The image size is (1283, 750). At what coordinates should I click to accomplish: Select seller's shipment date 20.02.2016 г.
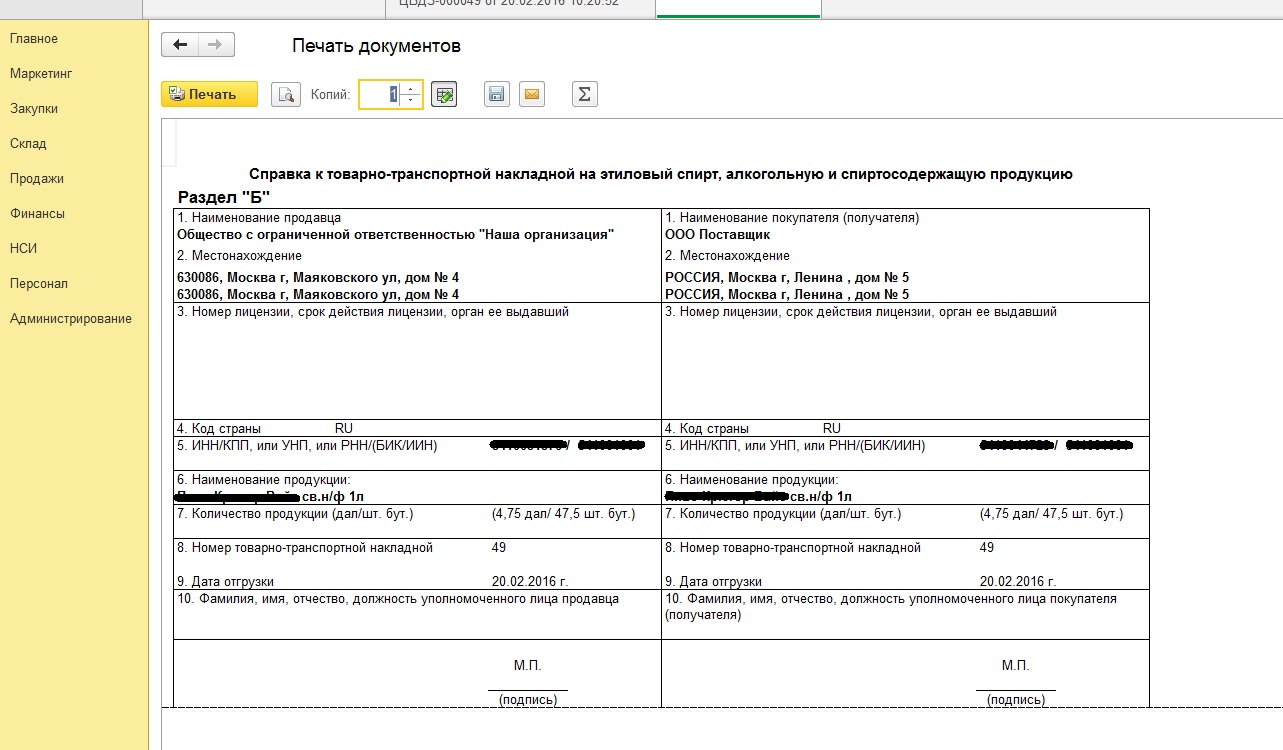(x=530, y=581)
